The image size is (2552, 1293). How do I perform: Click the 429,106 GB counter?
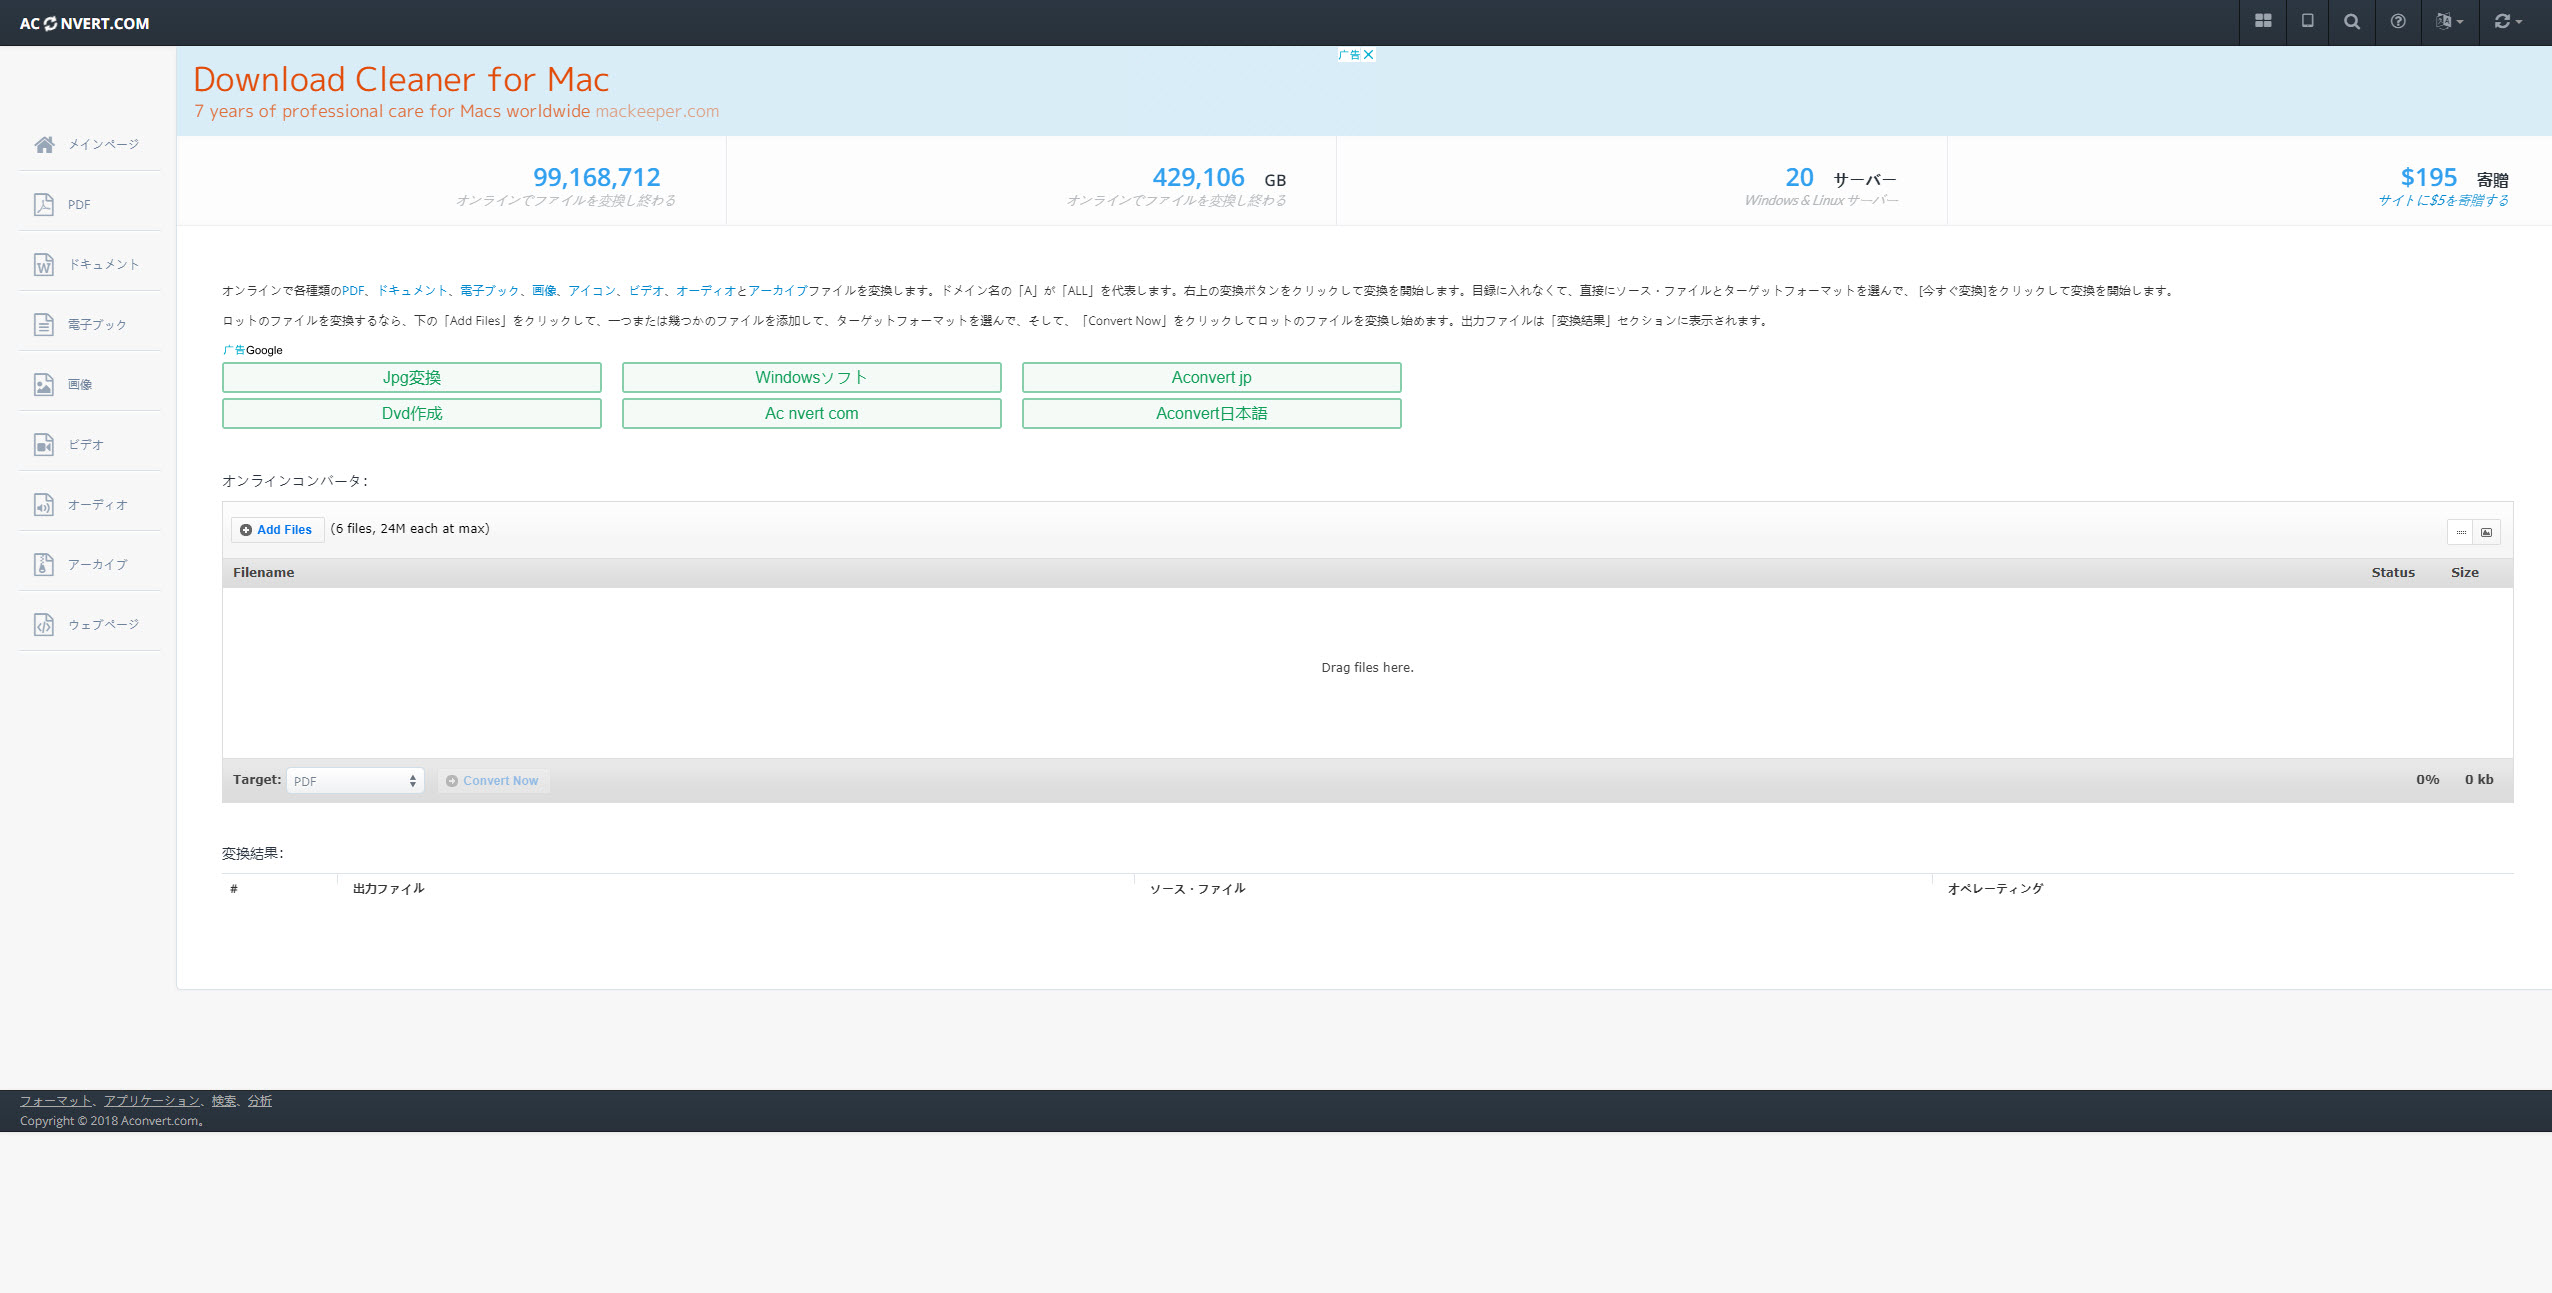[x=1219, y=178]
